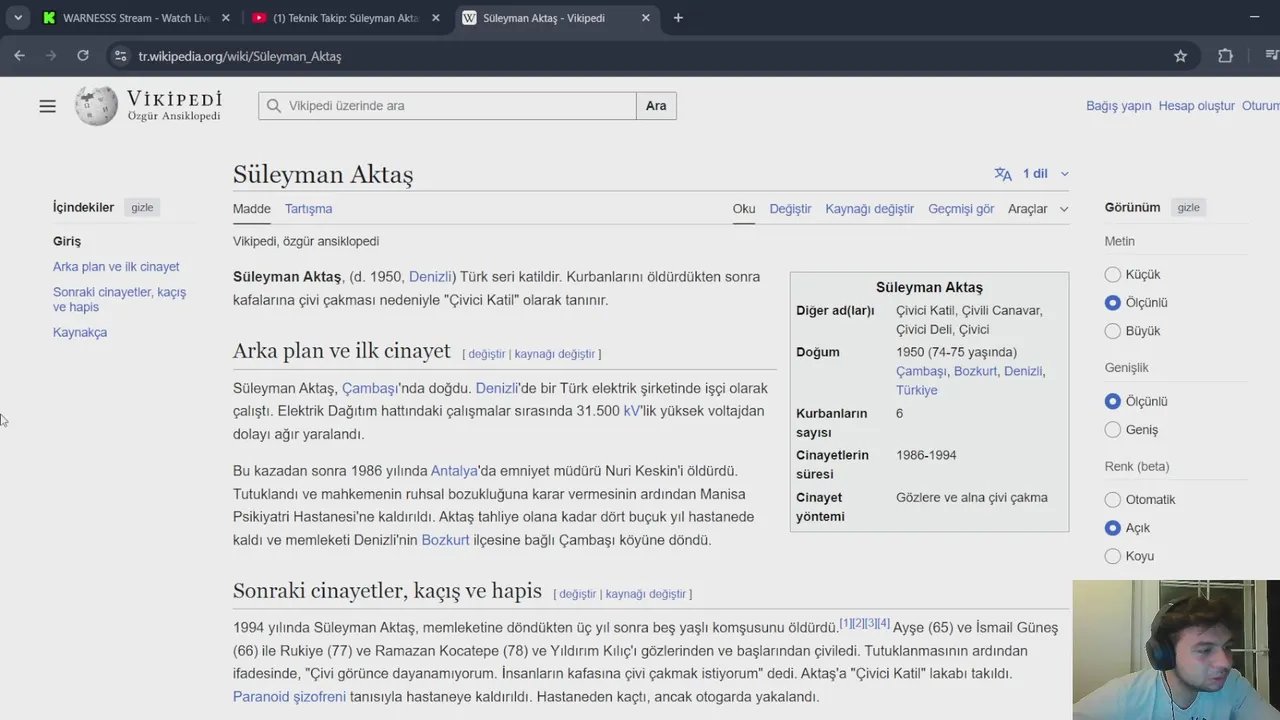
Task: Click değiştir beside Arka plan heading
Action: (x=487, y=354)
